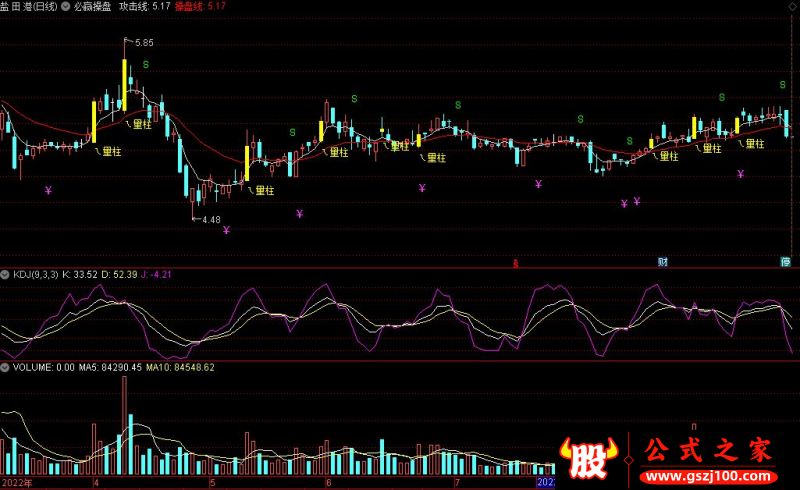Click the 攻击线: 5.17 value label
The image size is (800, 490).
pos(144,7)
